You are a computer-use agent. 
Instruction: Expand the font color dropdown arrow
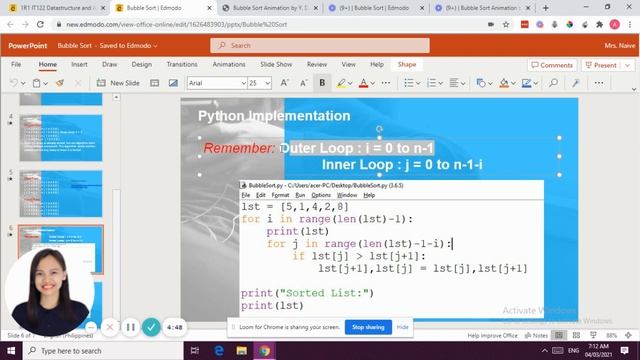click(373, 83)
